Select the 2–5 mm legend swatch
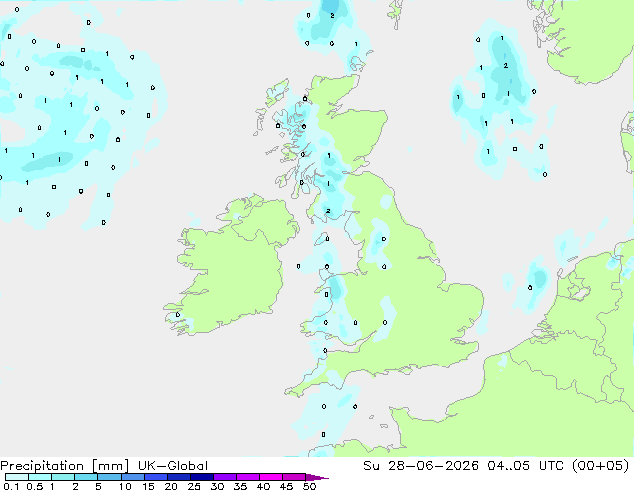The height and width of the screenshot is (490, 634). pyautogui.click(x=86, y=477)
